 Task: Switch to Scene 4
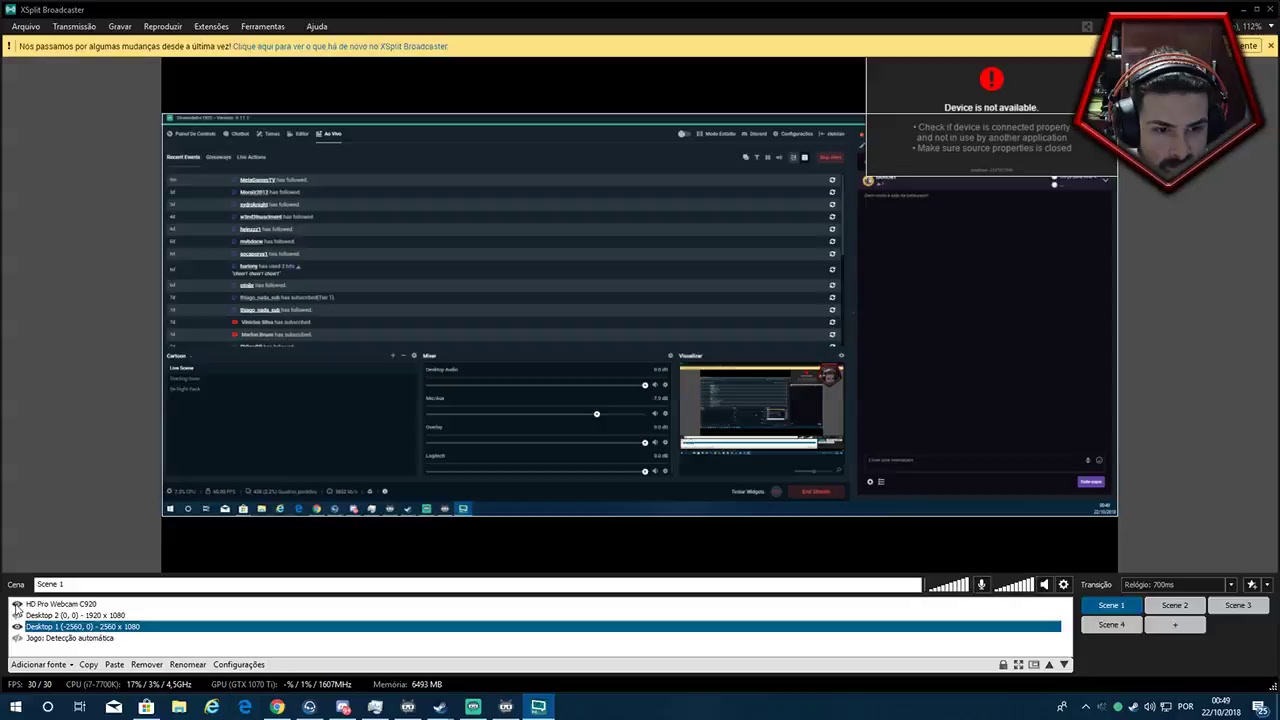coord(1111,625)
